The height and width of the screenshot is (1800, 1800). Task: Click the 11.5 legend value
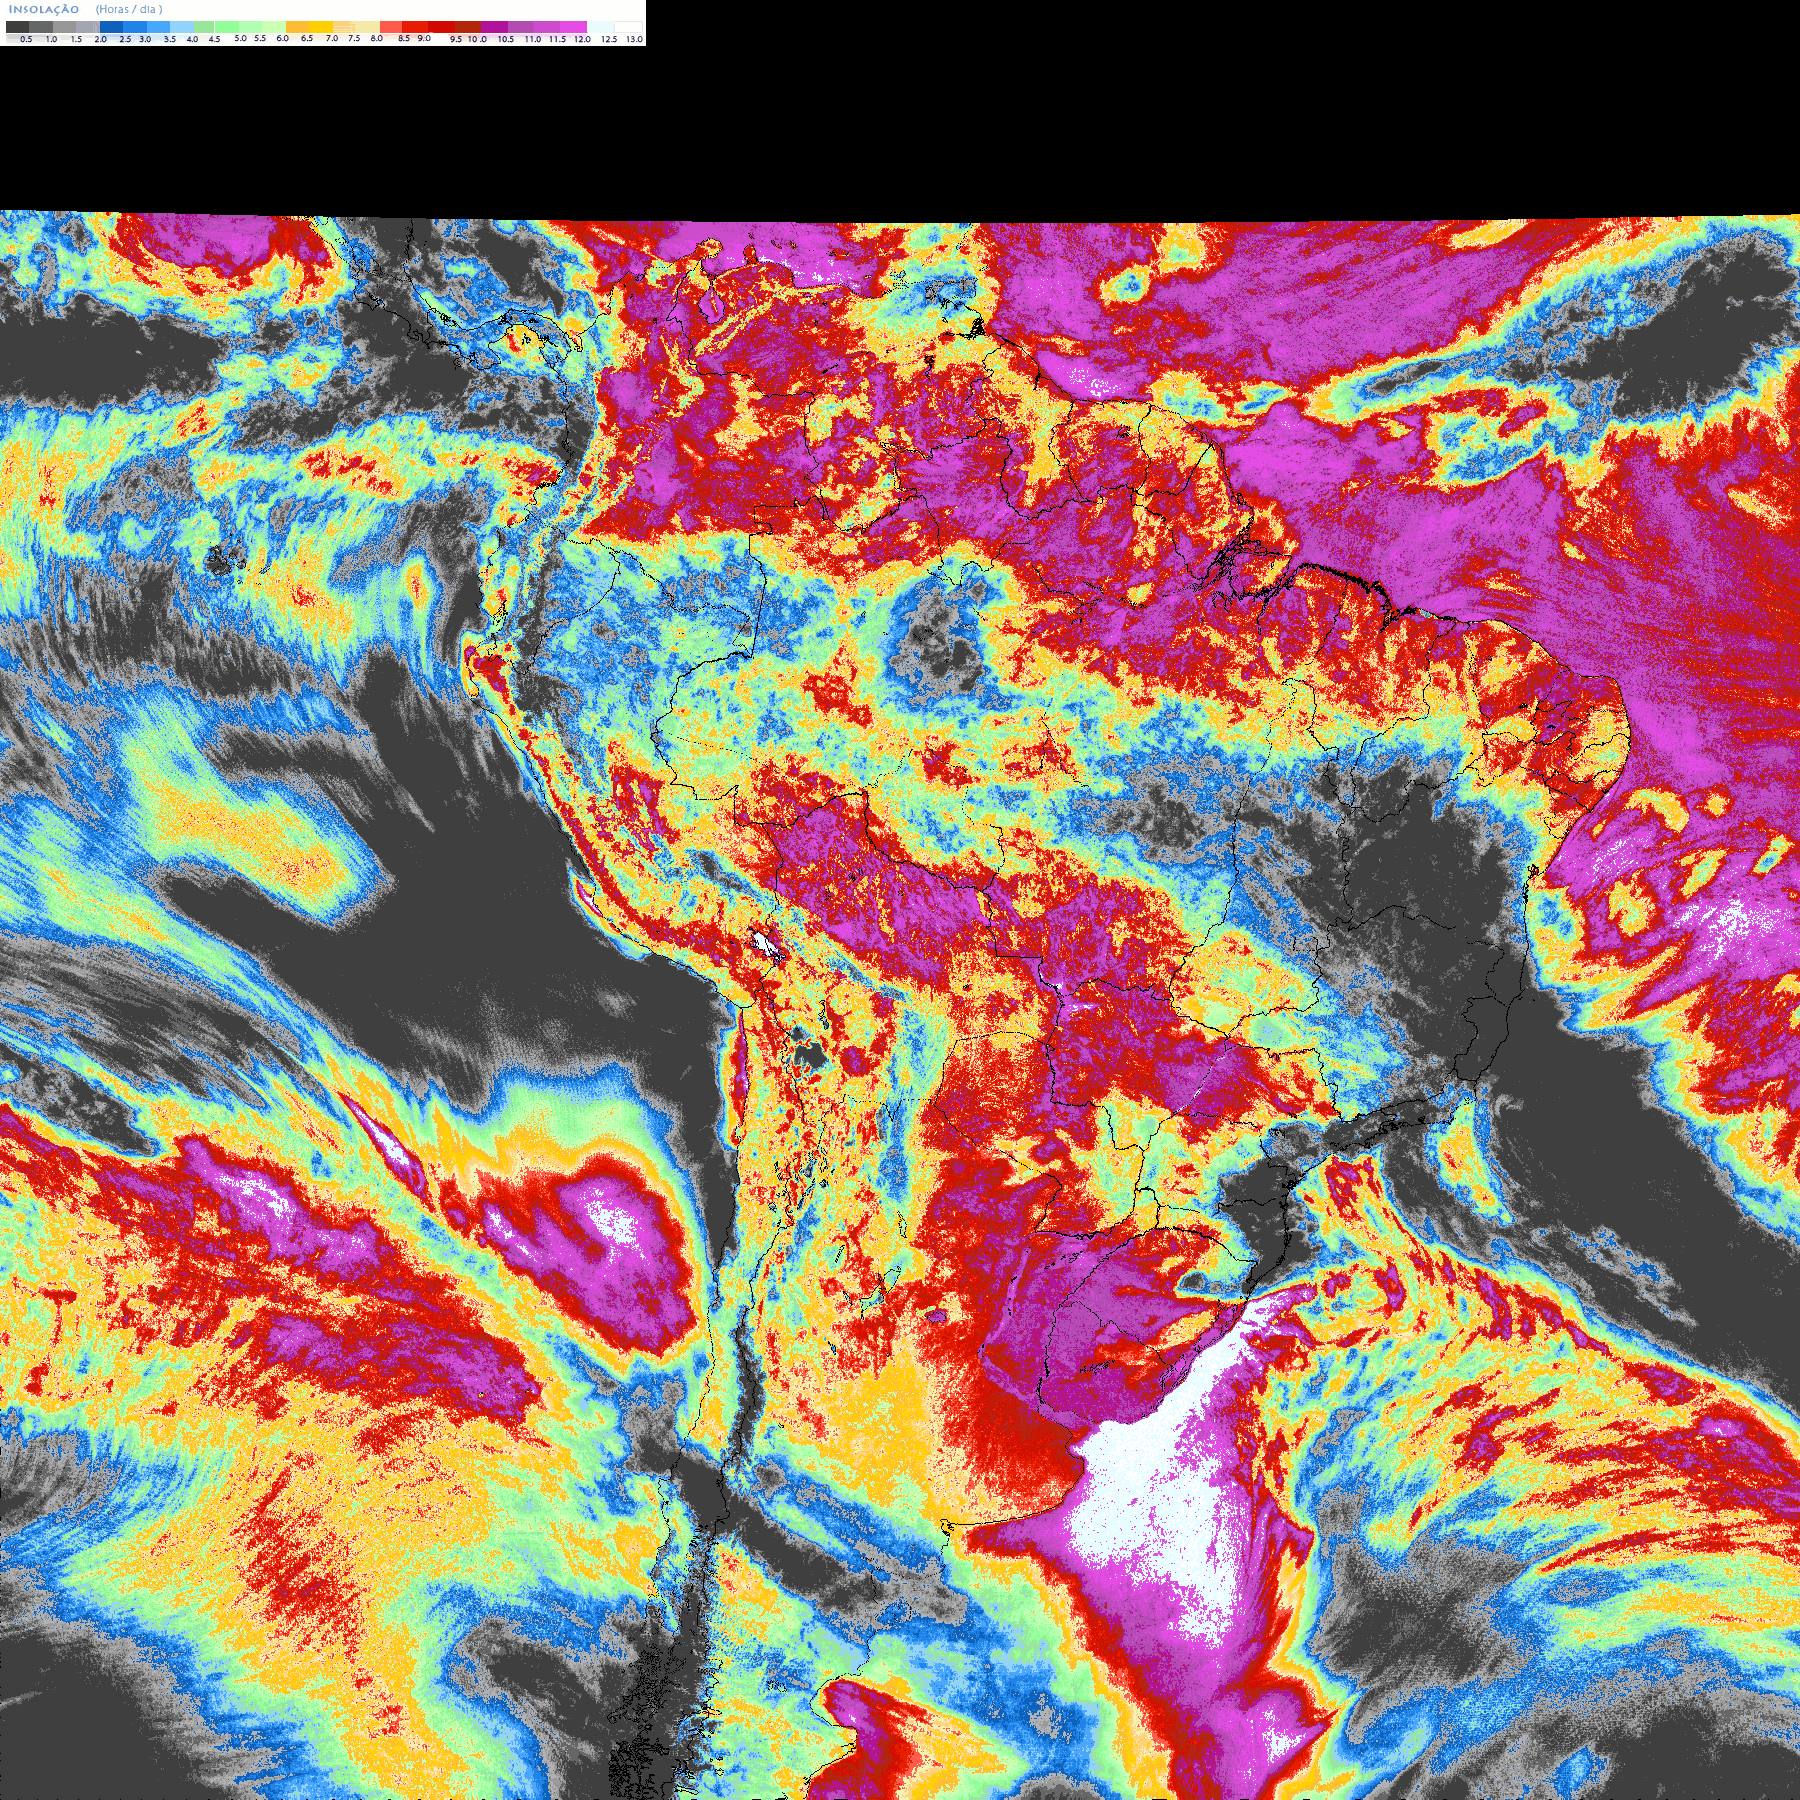click(557, 39)
